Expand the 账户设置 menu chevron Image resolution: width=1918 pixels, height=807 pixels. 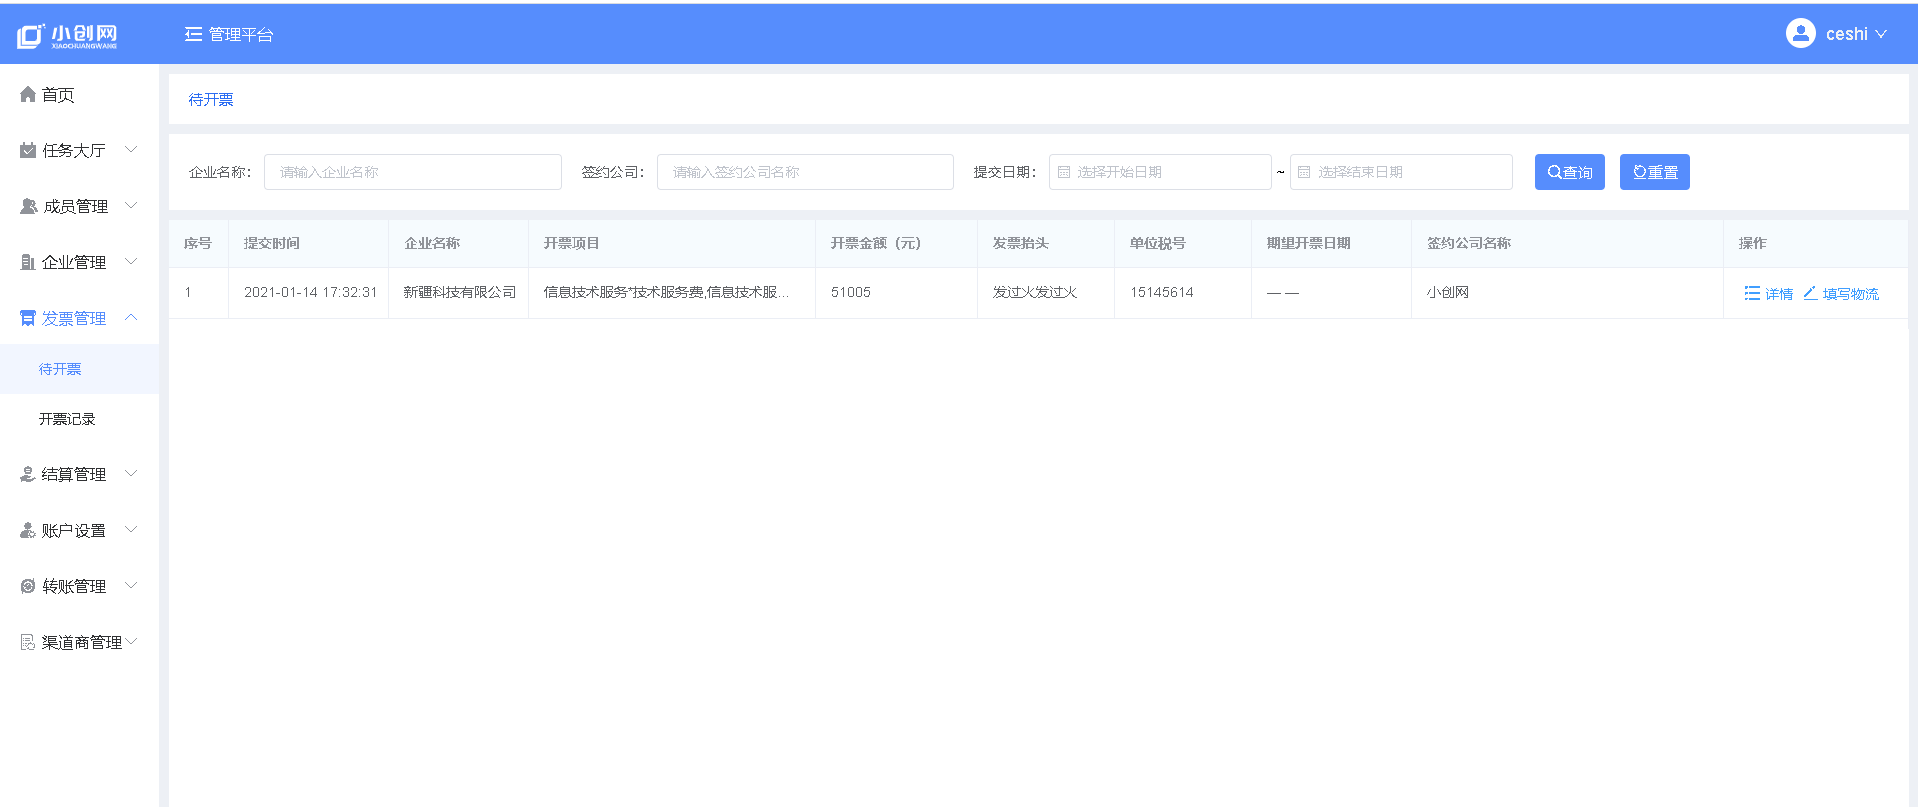pos(131,529)
